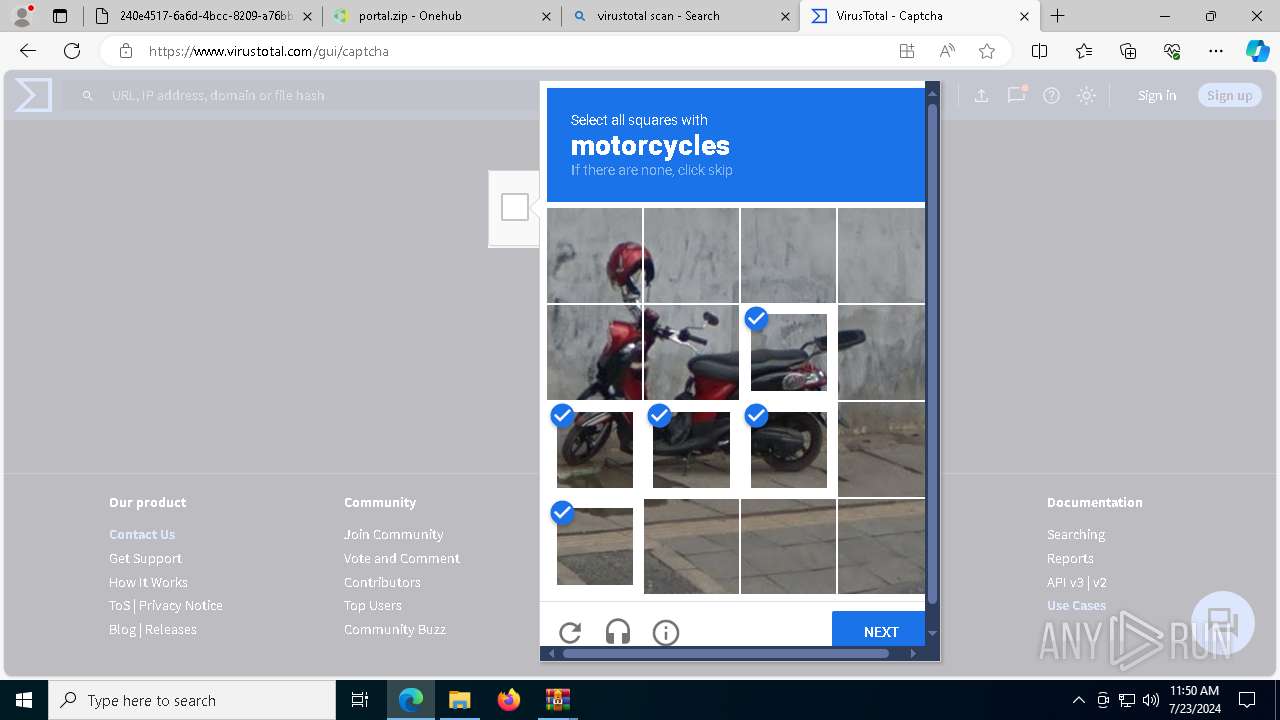Open Favorites list icon
This screenshot has width=1280, height=720.
1084,51
